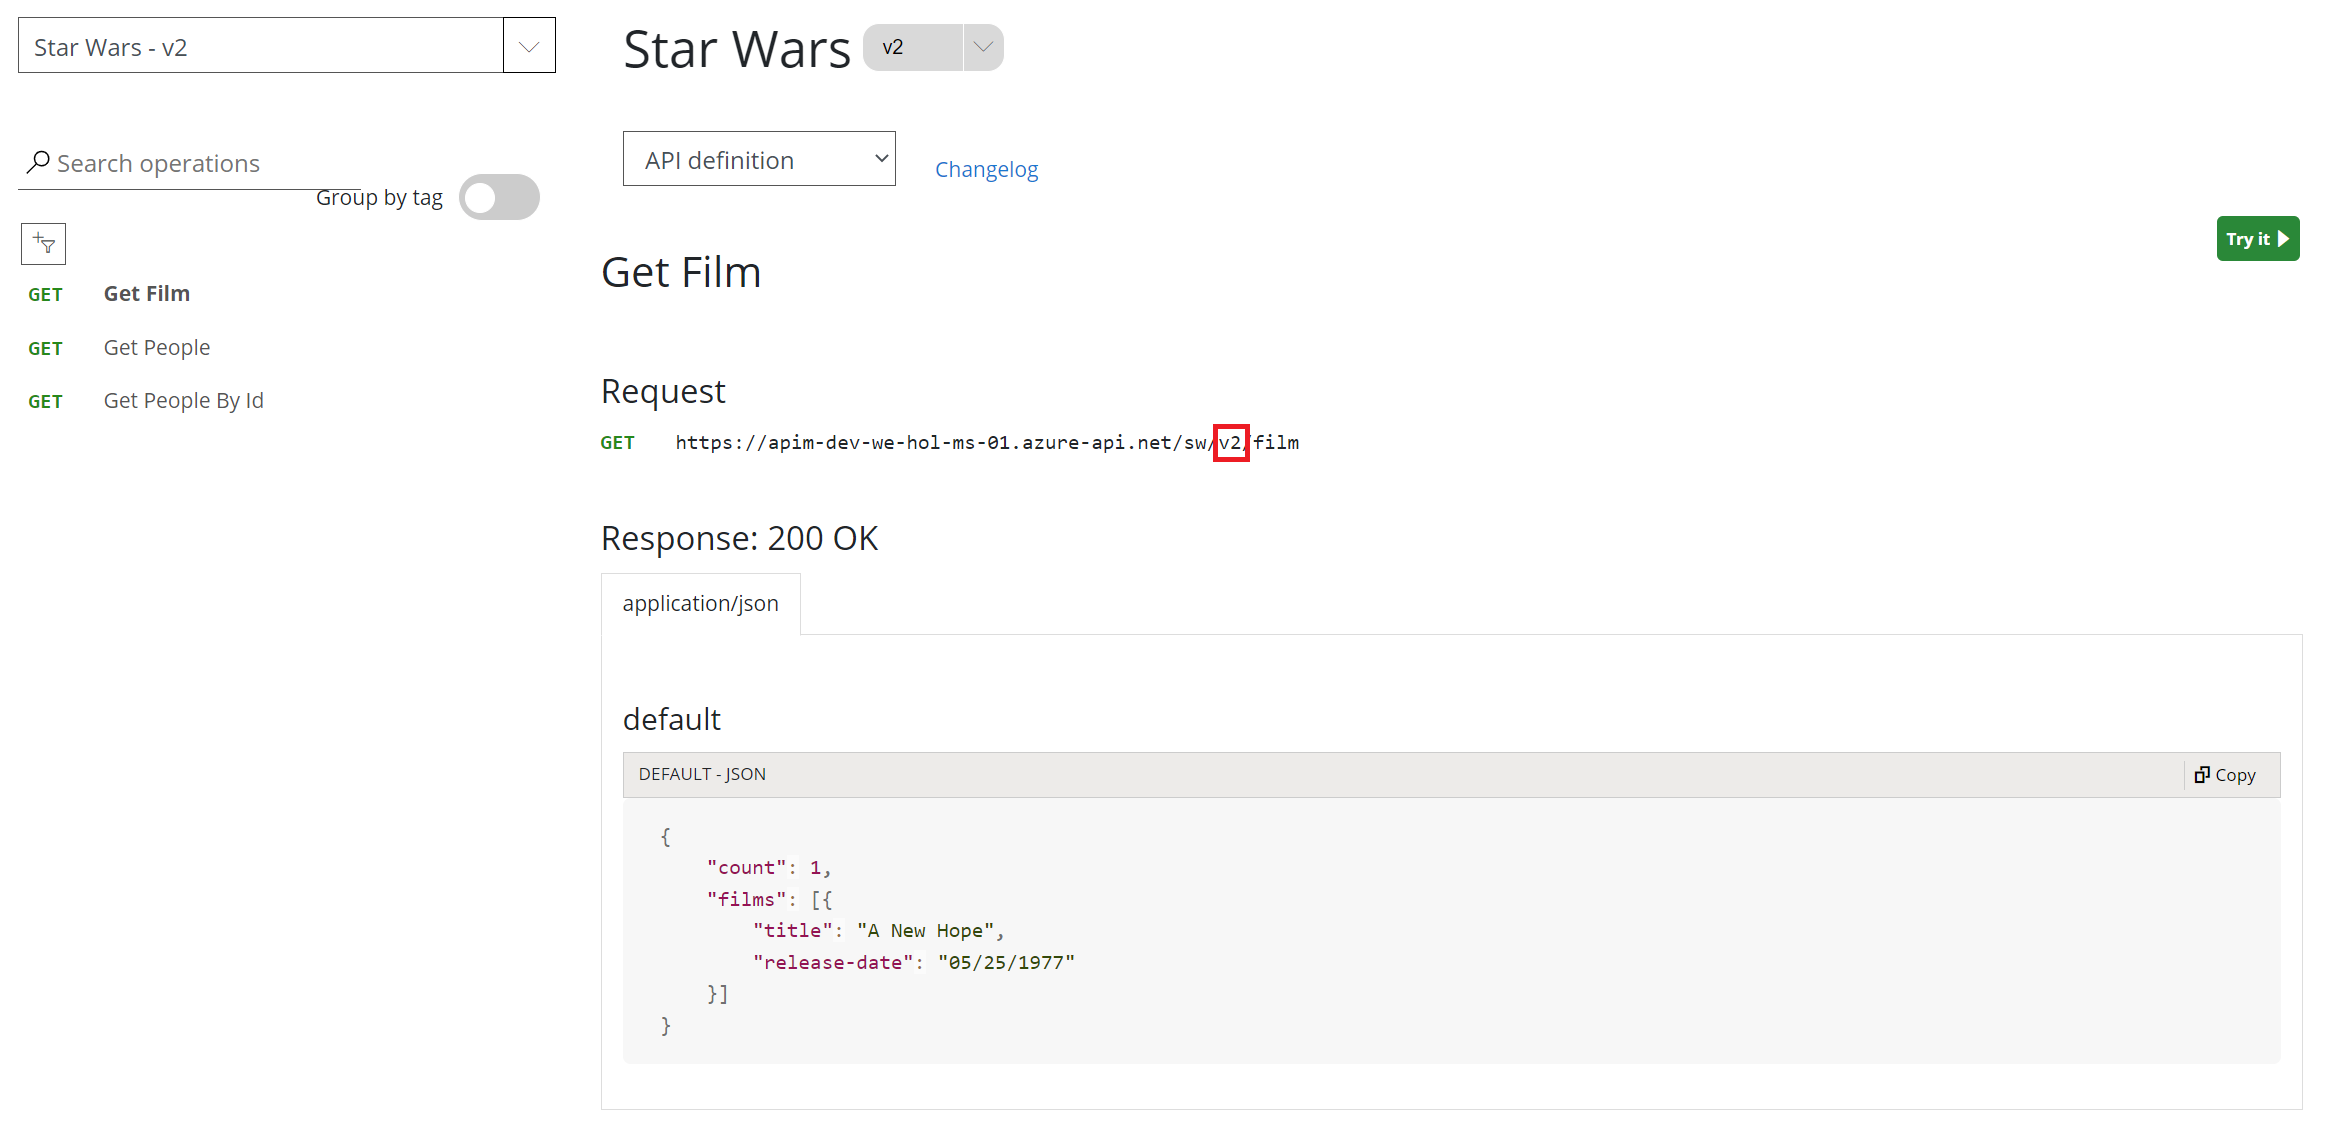Image resolution: width=2338 pixels, height=1122 pixels.
Task: Click the Response: 200 OK heading
Action: (x=739, y=539)
